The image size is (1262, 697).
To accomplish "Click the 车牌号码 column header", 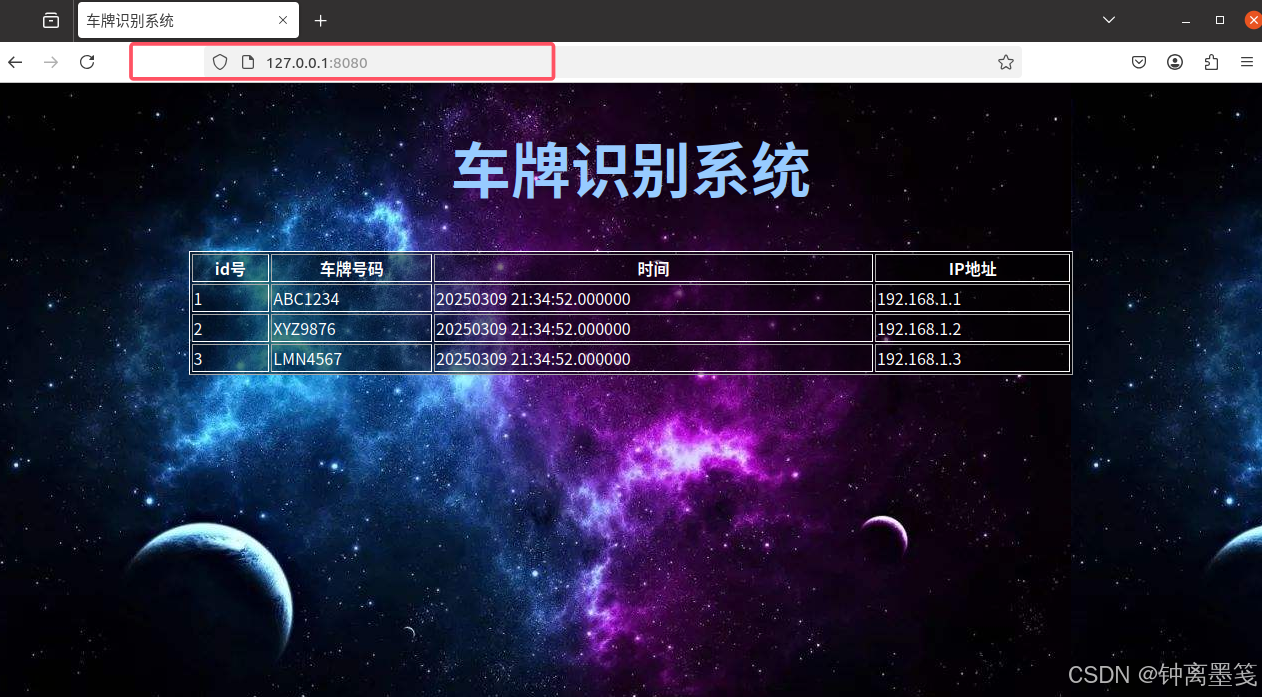I will (x=351, y=268).
